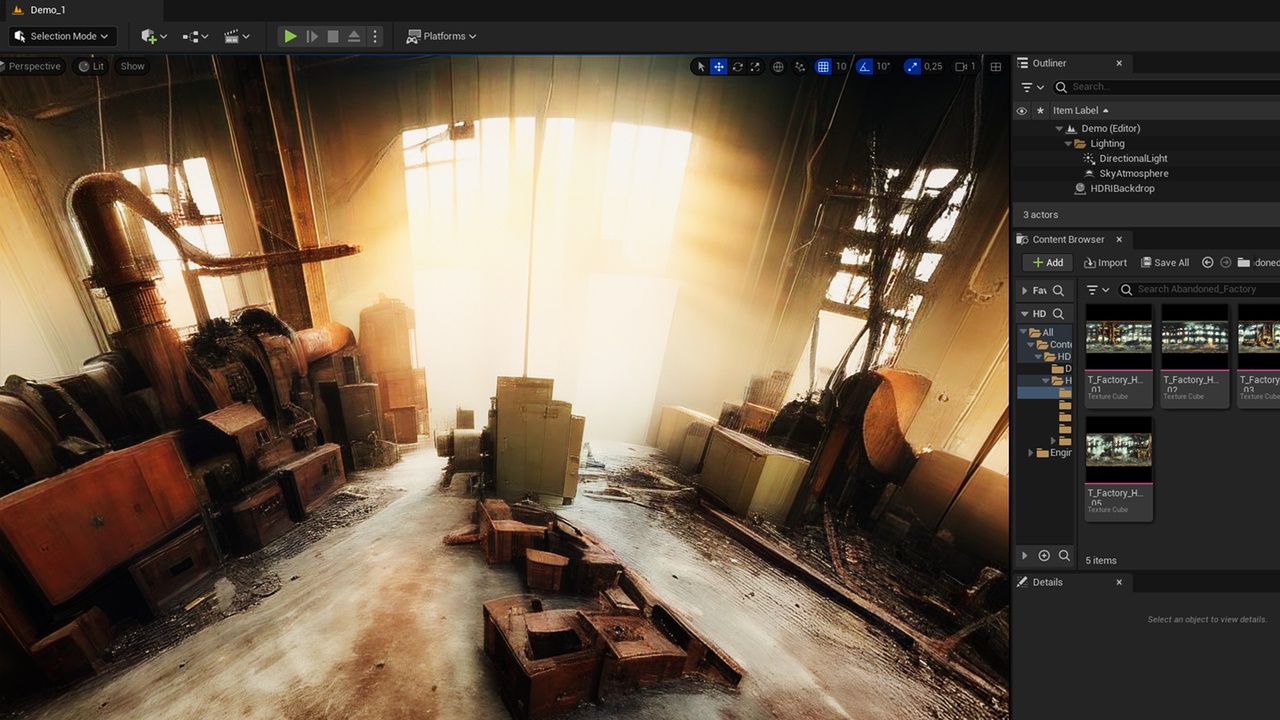Switch viewport layout with maximize icon
This screenshot has height=720, width=1280.
point(996,67)
